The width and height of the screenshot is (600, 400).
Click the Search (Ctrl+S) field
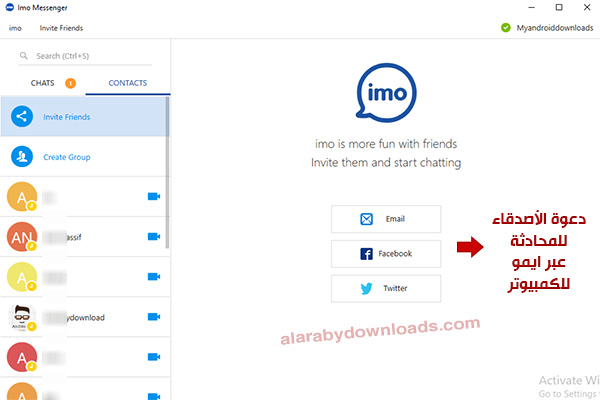pos(85,56)
